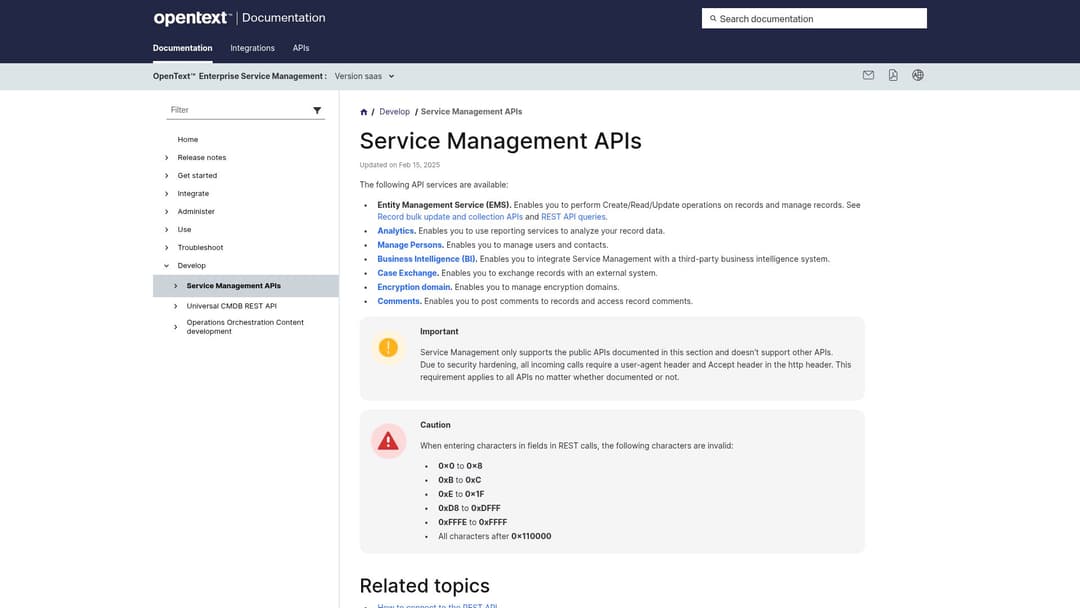Click the filter funnel icon
1080x608 pixels.
[x=317, y=110]
